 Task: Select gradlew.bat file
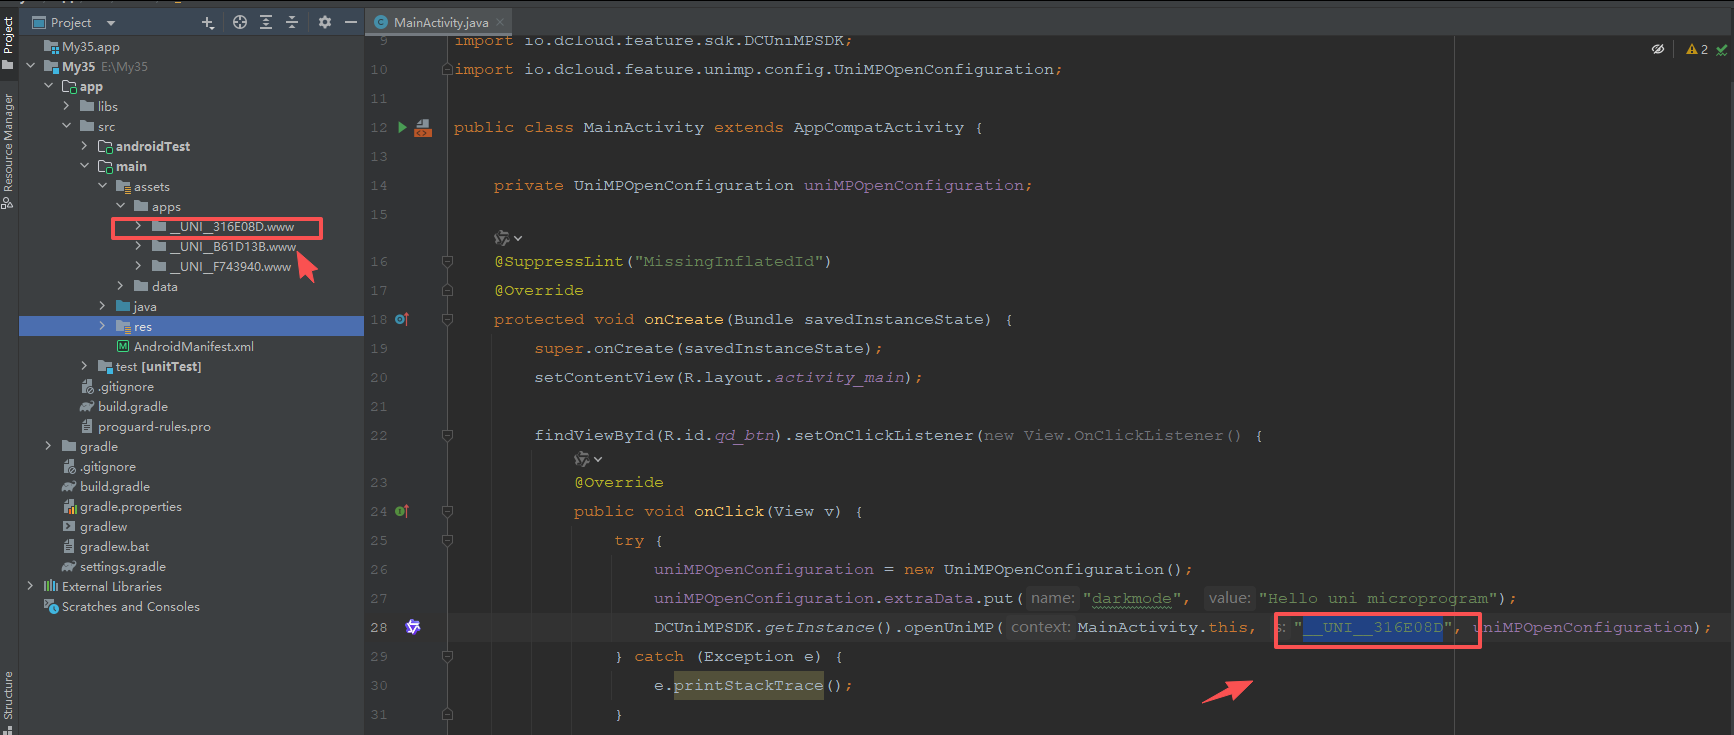pos(114,547)
